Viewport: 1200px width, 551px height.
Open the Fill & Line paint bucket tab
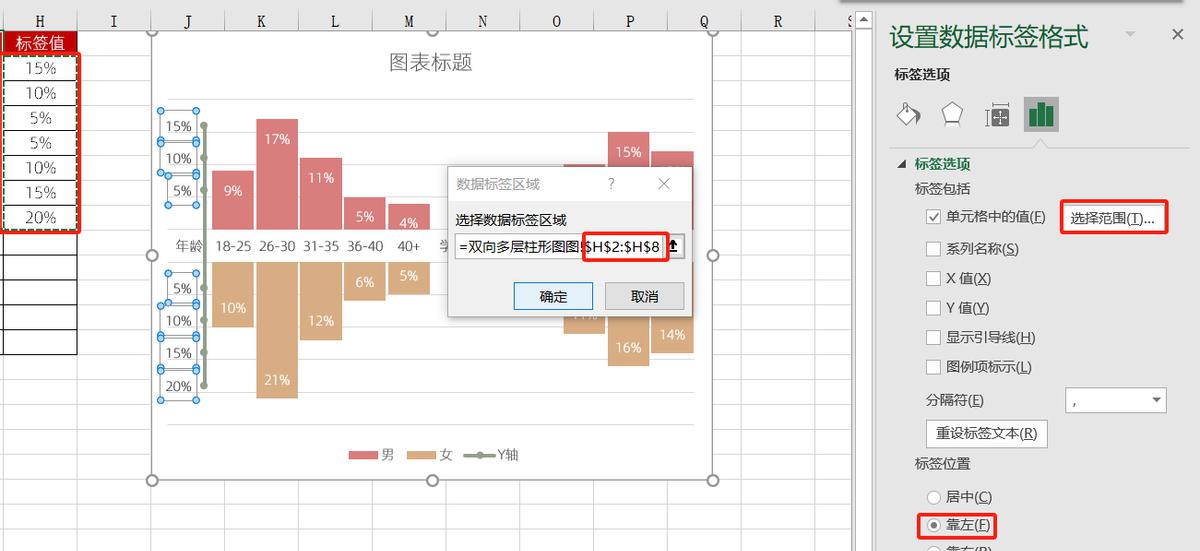pos(908,115)
